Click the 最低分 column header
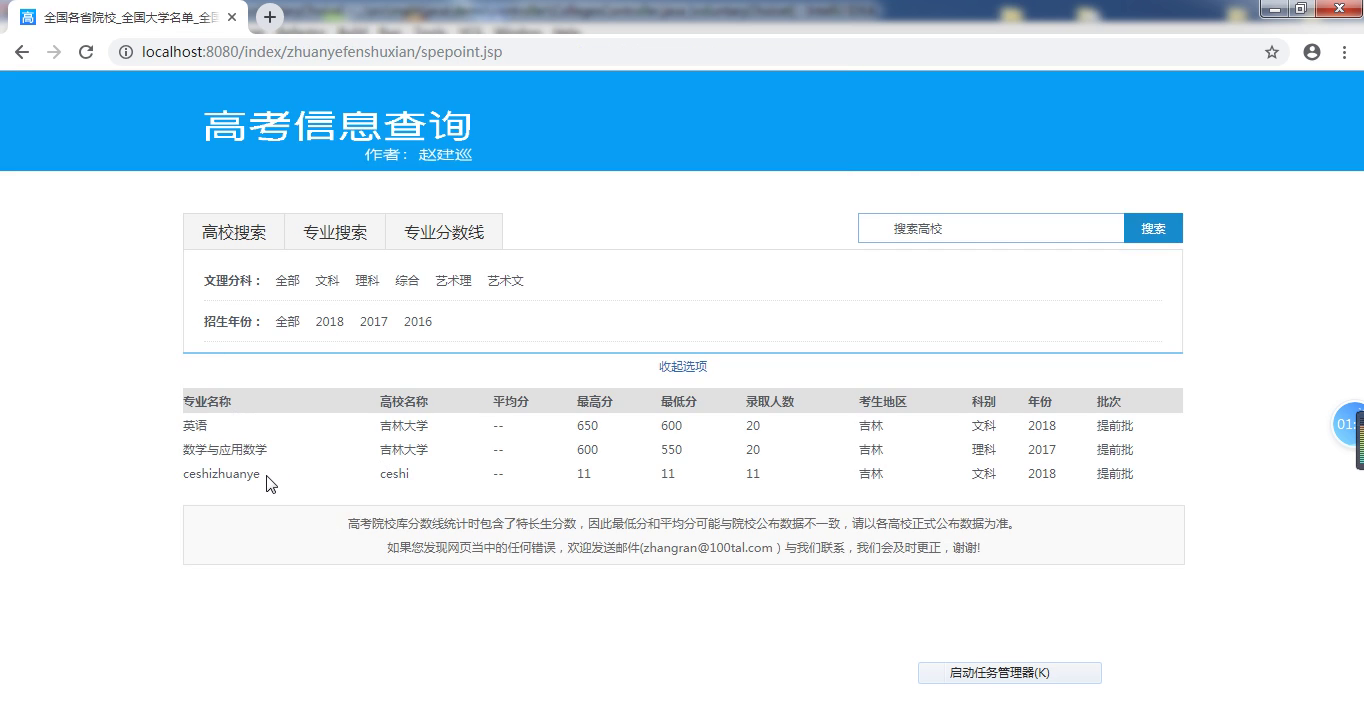This screenshot has width=1364, height=728. pos(679,402)
